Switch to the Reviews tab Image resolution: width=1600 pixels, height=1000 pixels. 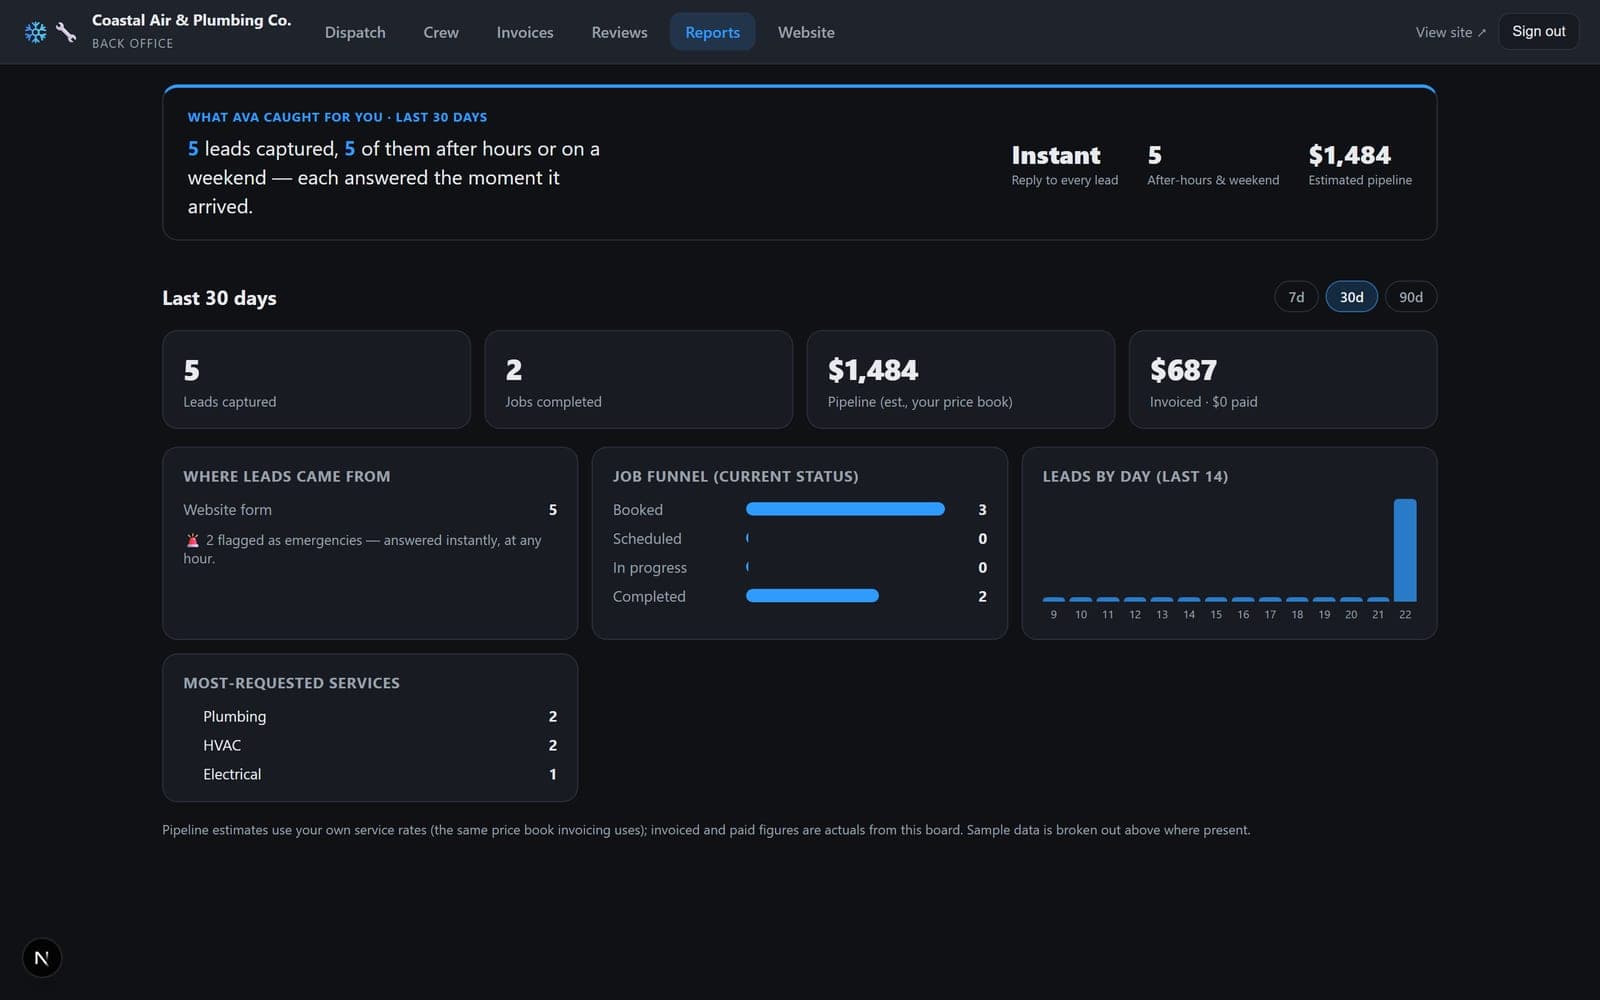point(619,32)
